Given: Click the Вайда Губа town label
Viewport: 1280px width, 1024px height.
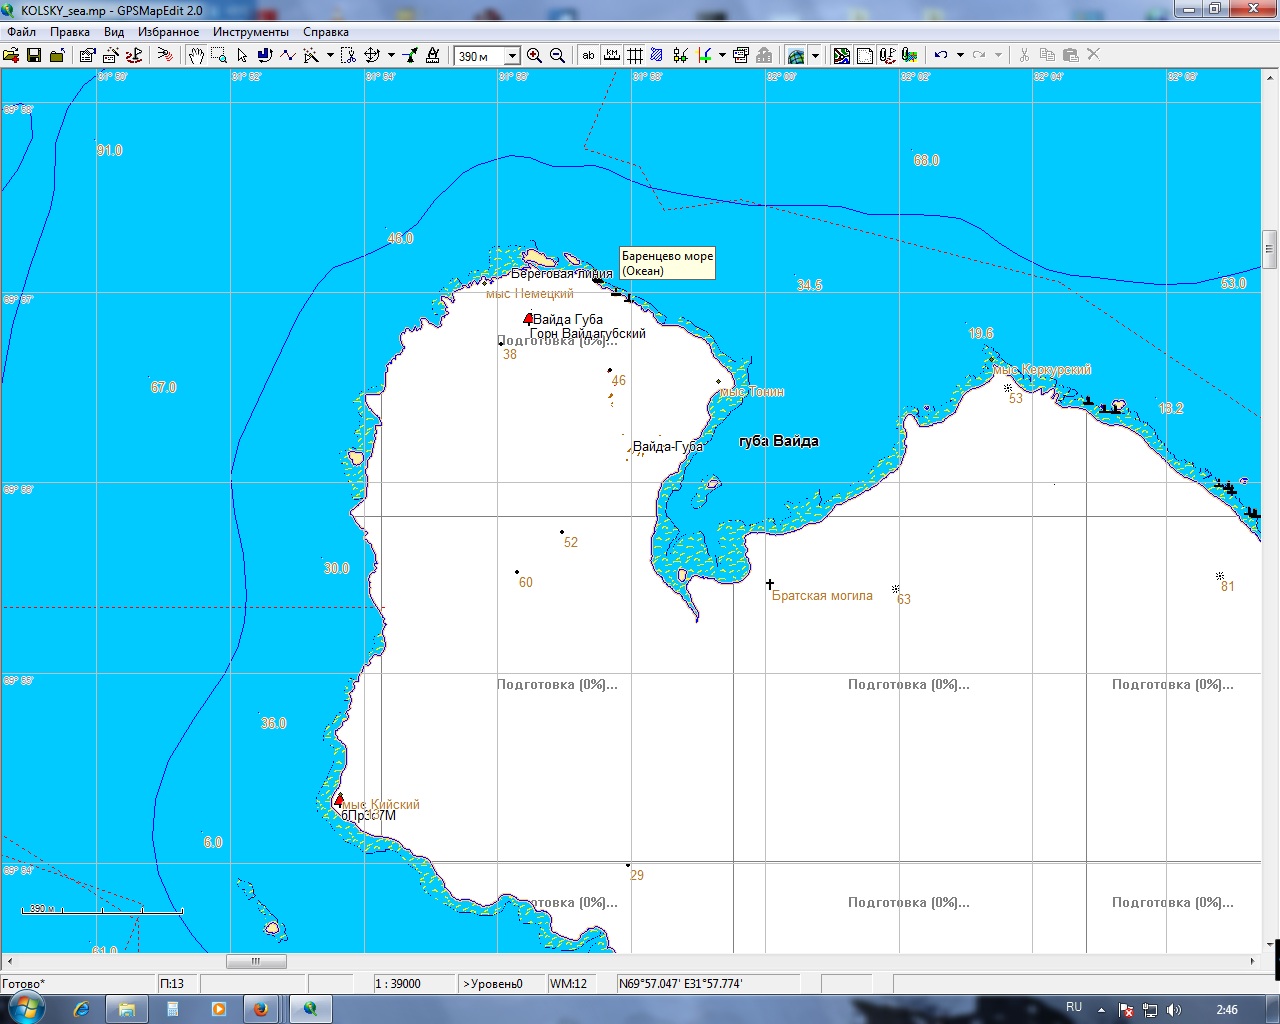Looking at the screenshot, I should tap(567, 320).
